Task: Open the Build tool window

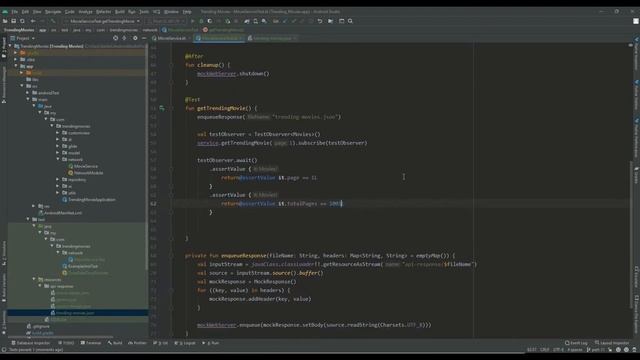Action: click(x=115, y=343)
